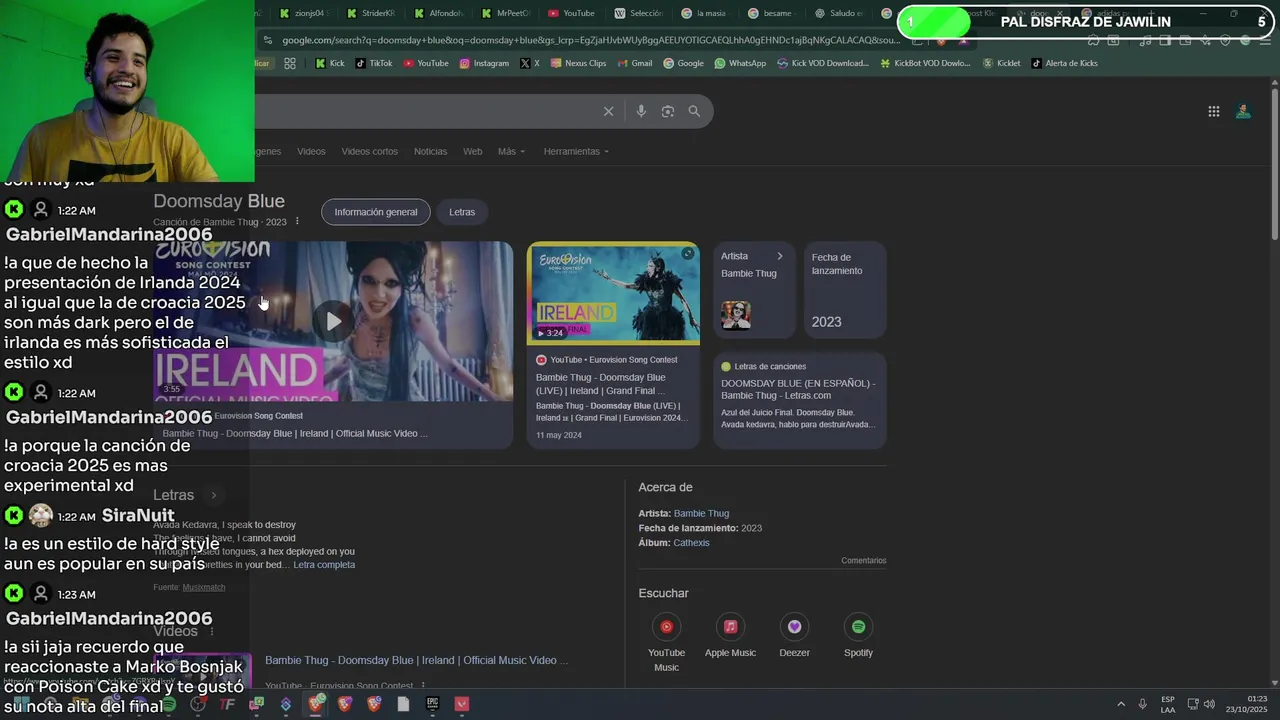
Task: Open Google Lens image search
Action: (668, 111)
